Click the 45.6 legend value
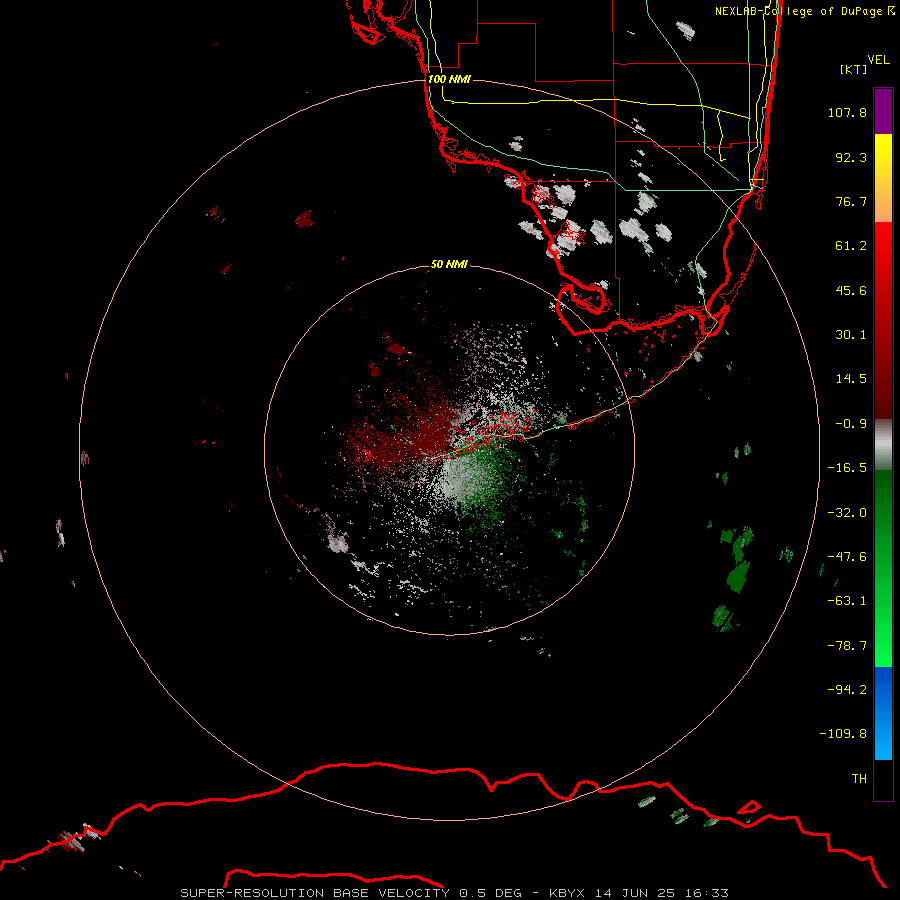The image size is (900, 900). pos(851,290)
